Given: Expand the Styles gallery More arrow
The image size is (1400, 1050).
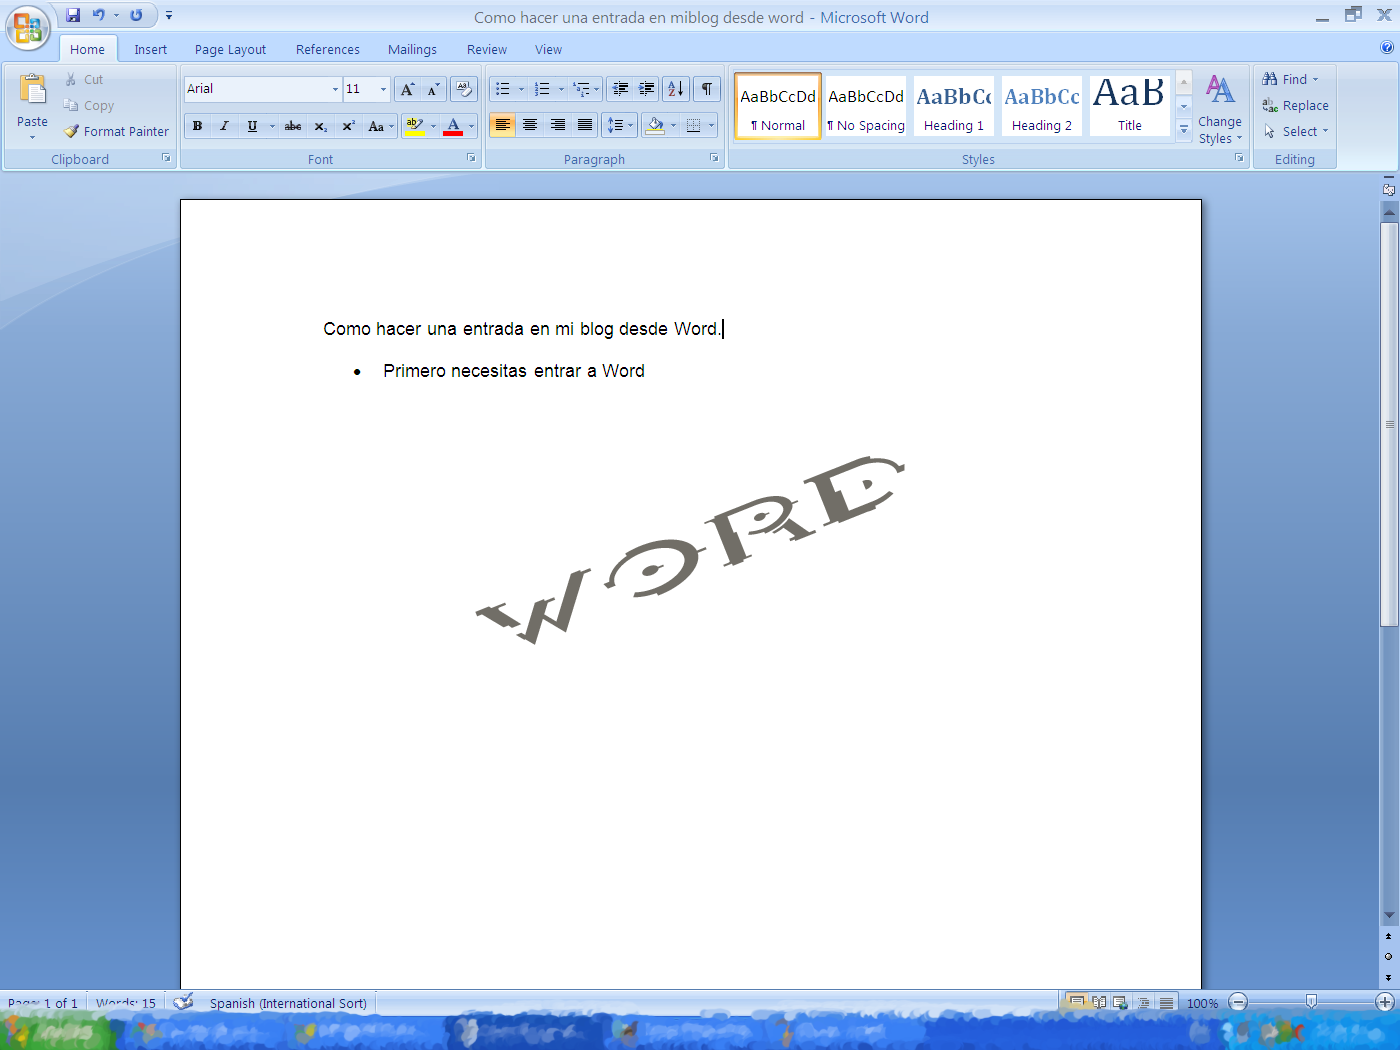Looking at the screenshot, I should click(x=1184, y=129).
